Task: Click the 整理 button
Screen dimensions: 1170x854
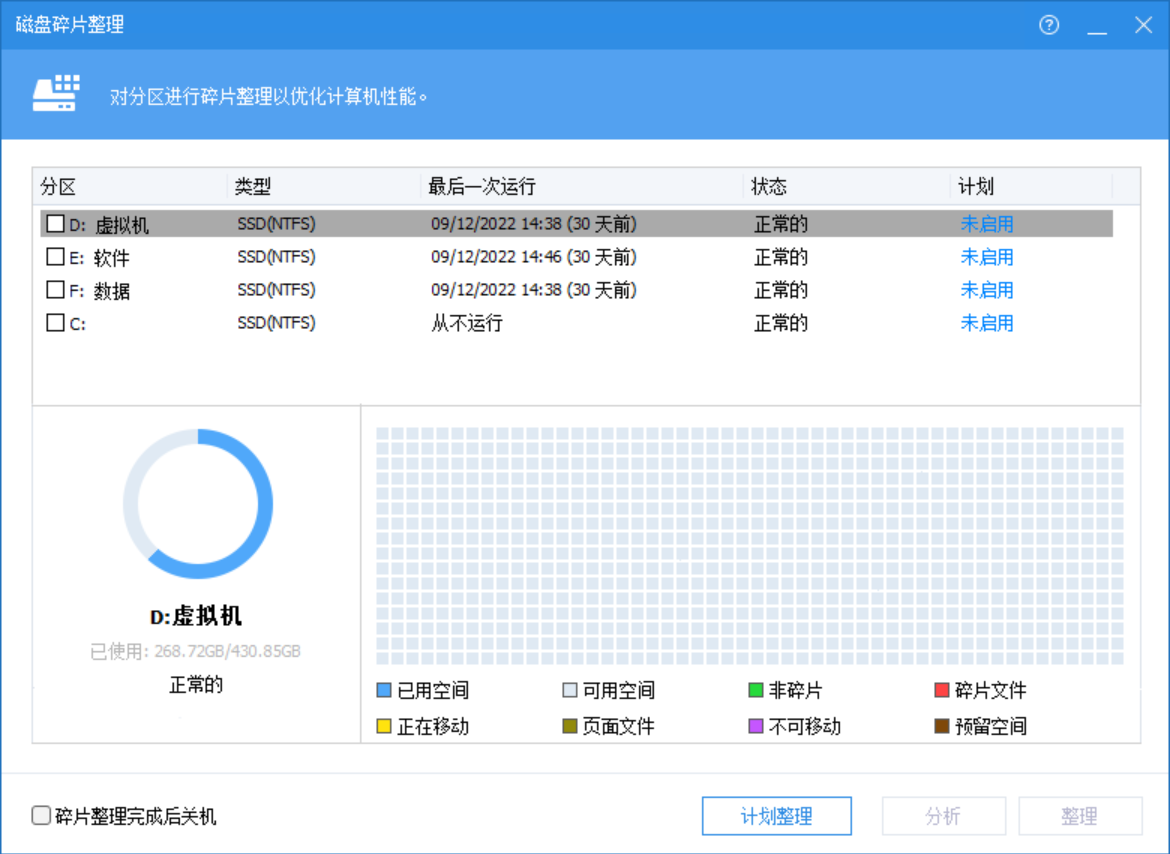Action: tap(1080, 816)
